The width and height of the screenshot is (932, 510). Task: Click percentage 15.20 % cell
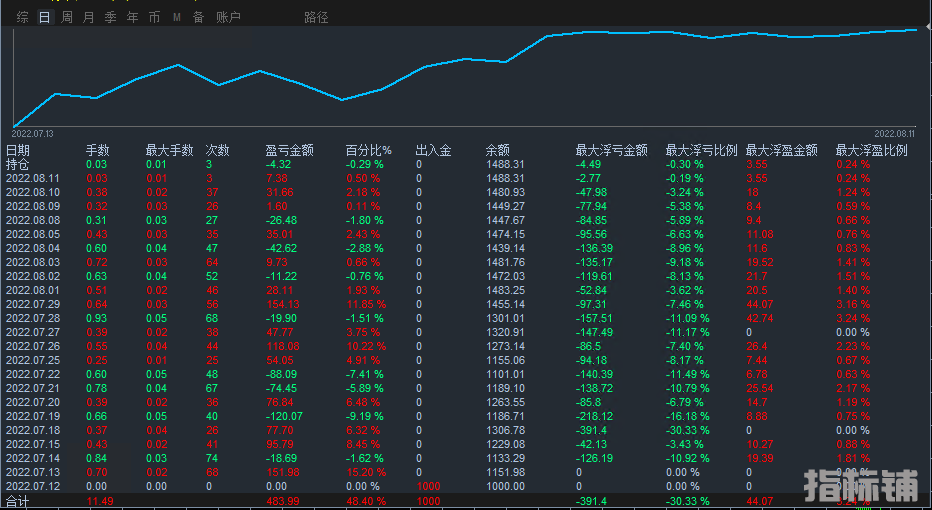click(367, 472)
